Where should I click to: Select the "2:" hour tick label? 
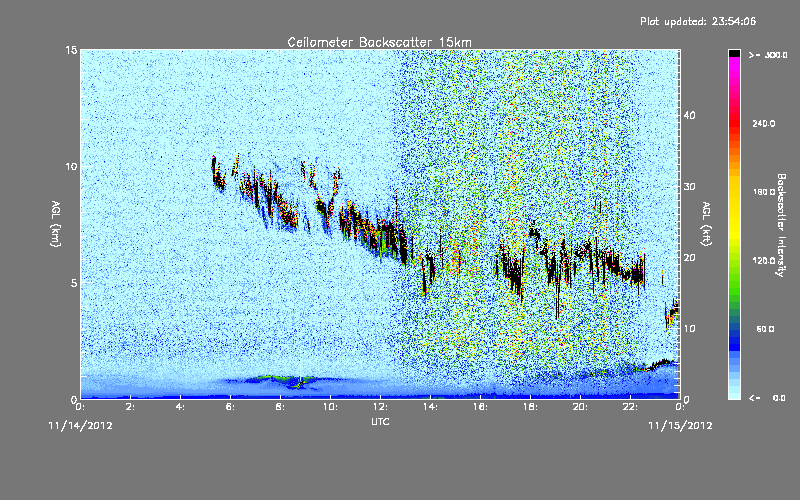pos(130,407)
